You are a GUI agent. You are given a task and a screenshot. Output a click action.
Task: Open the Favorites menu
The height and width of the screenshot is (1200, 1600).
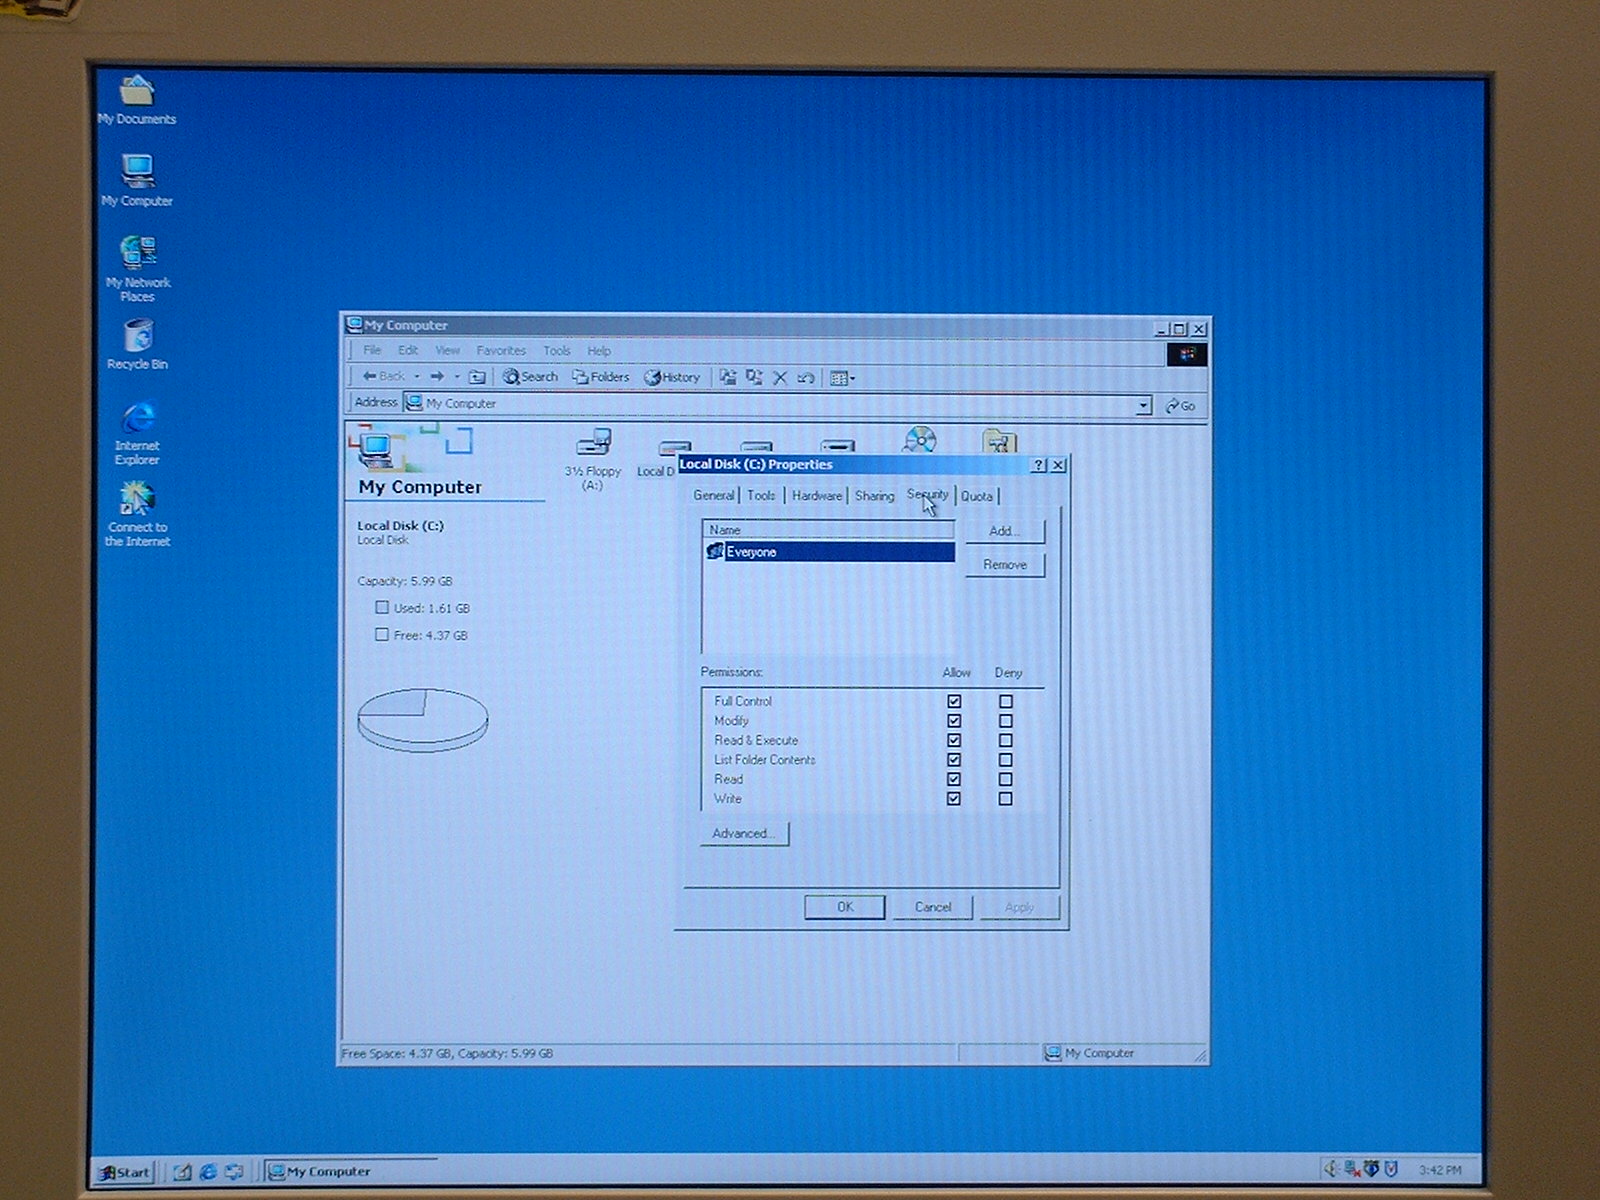point(500,351)
